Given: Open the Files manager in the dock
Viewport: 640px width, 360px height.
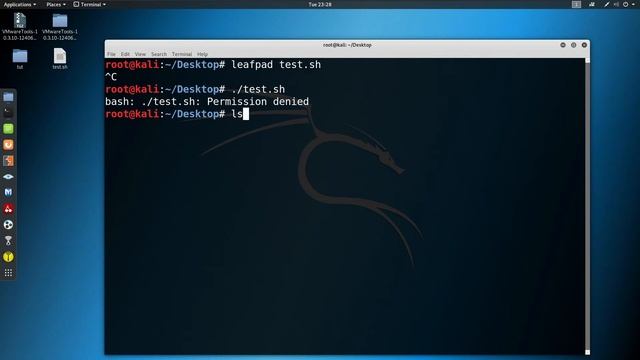Looking at the screenshot, I should (8, 97).
